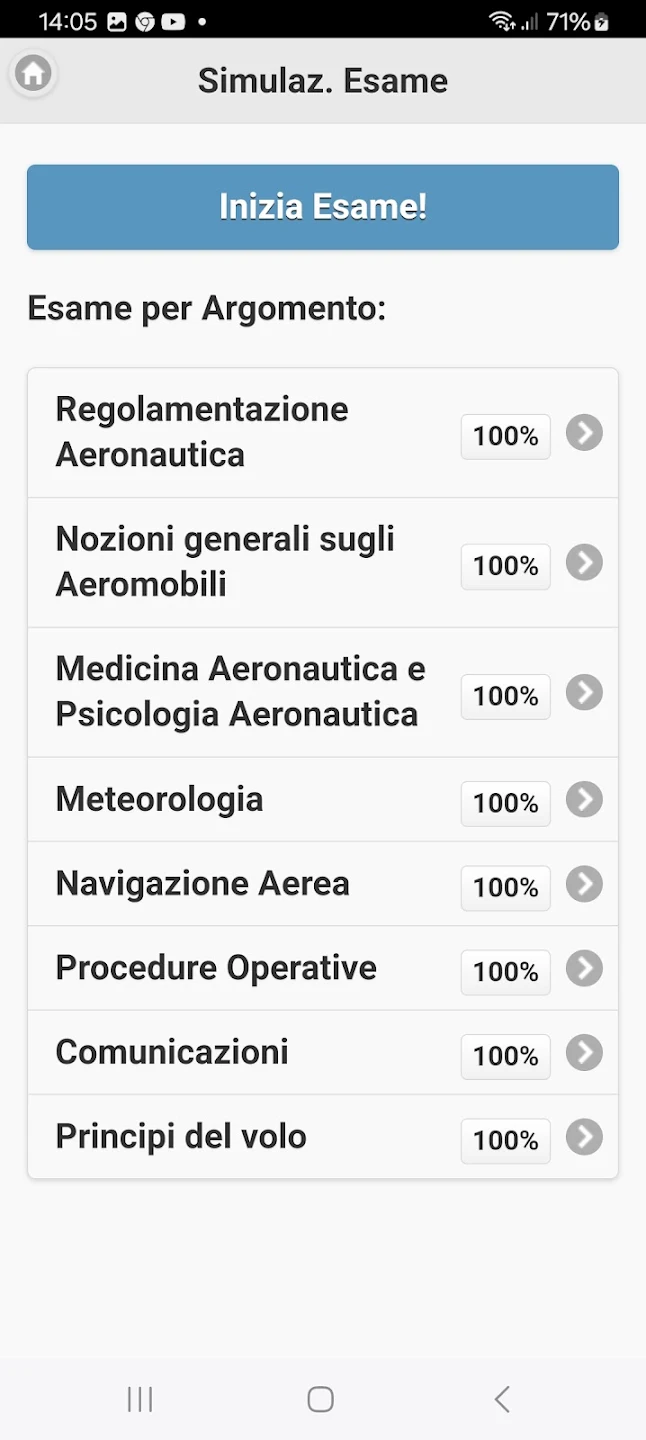The image size is (646, 1440).
Task: Expand Comunicazioni with its chevron
Action: click(x=584, y=1052)
